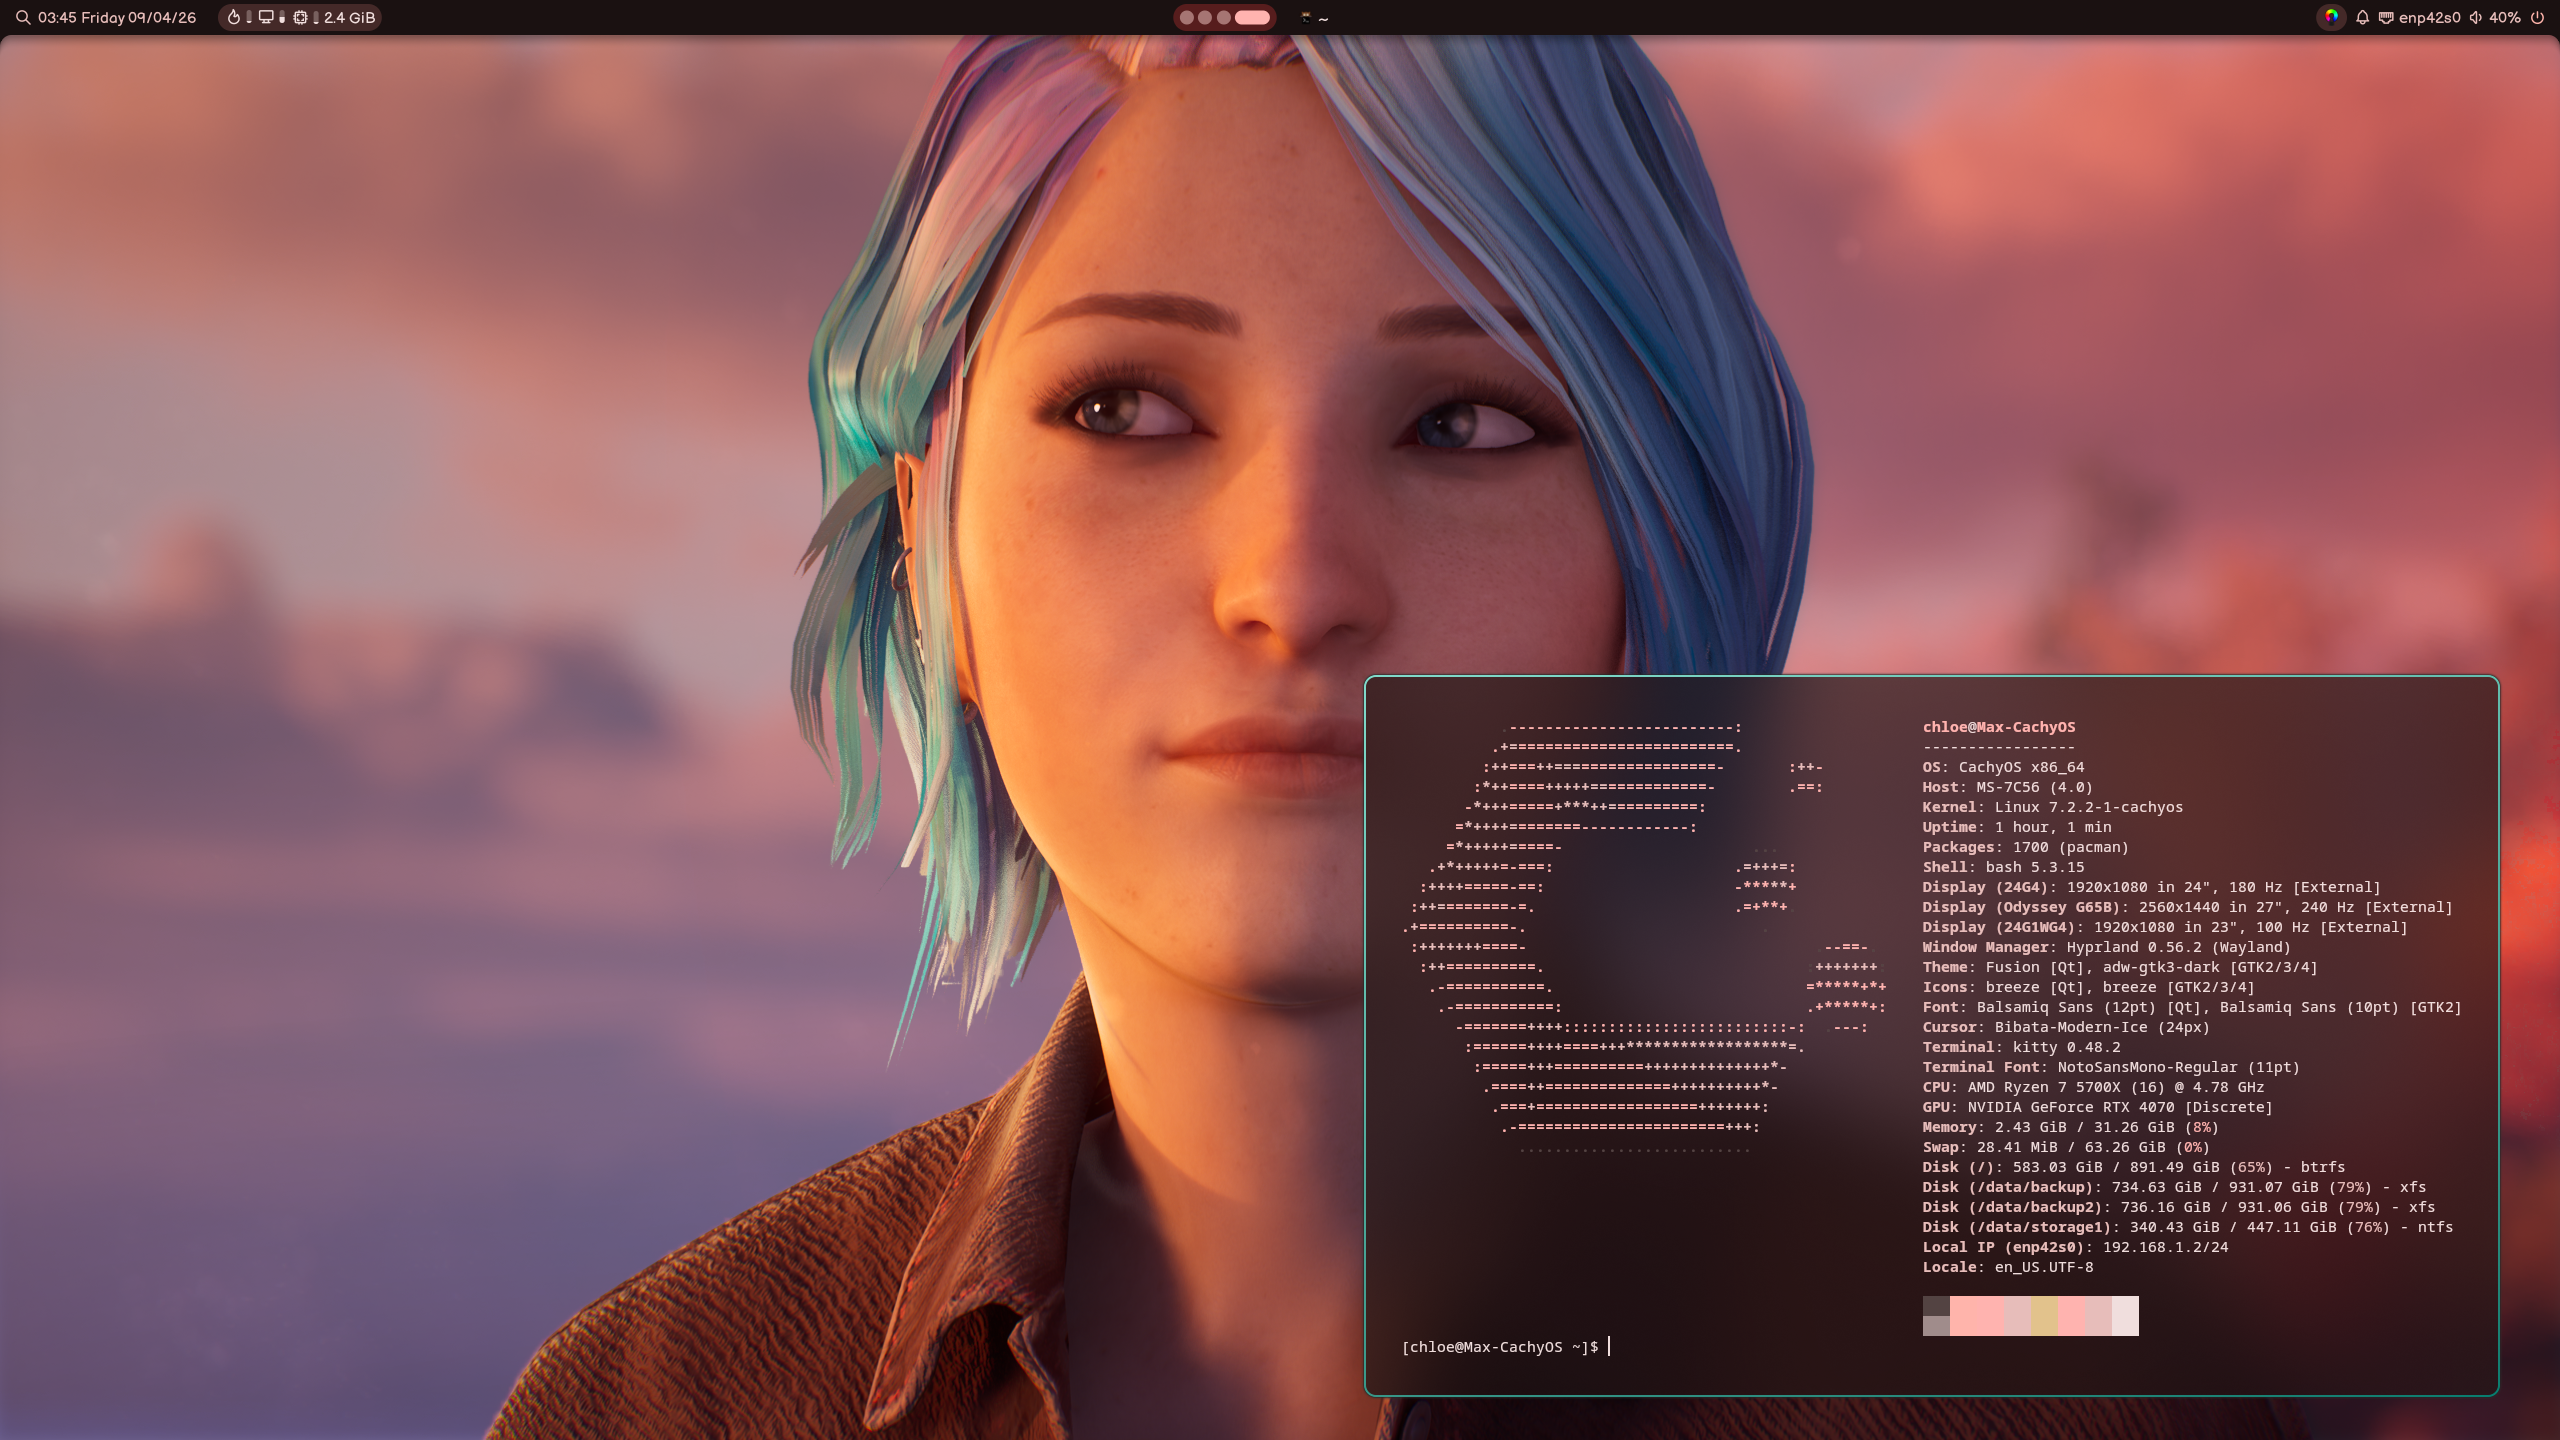Click the Window Manager: Hyprland line

[2106, 947]
